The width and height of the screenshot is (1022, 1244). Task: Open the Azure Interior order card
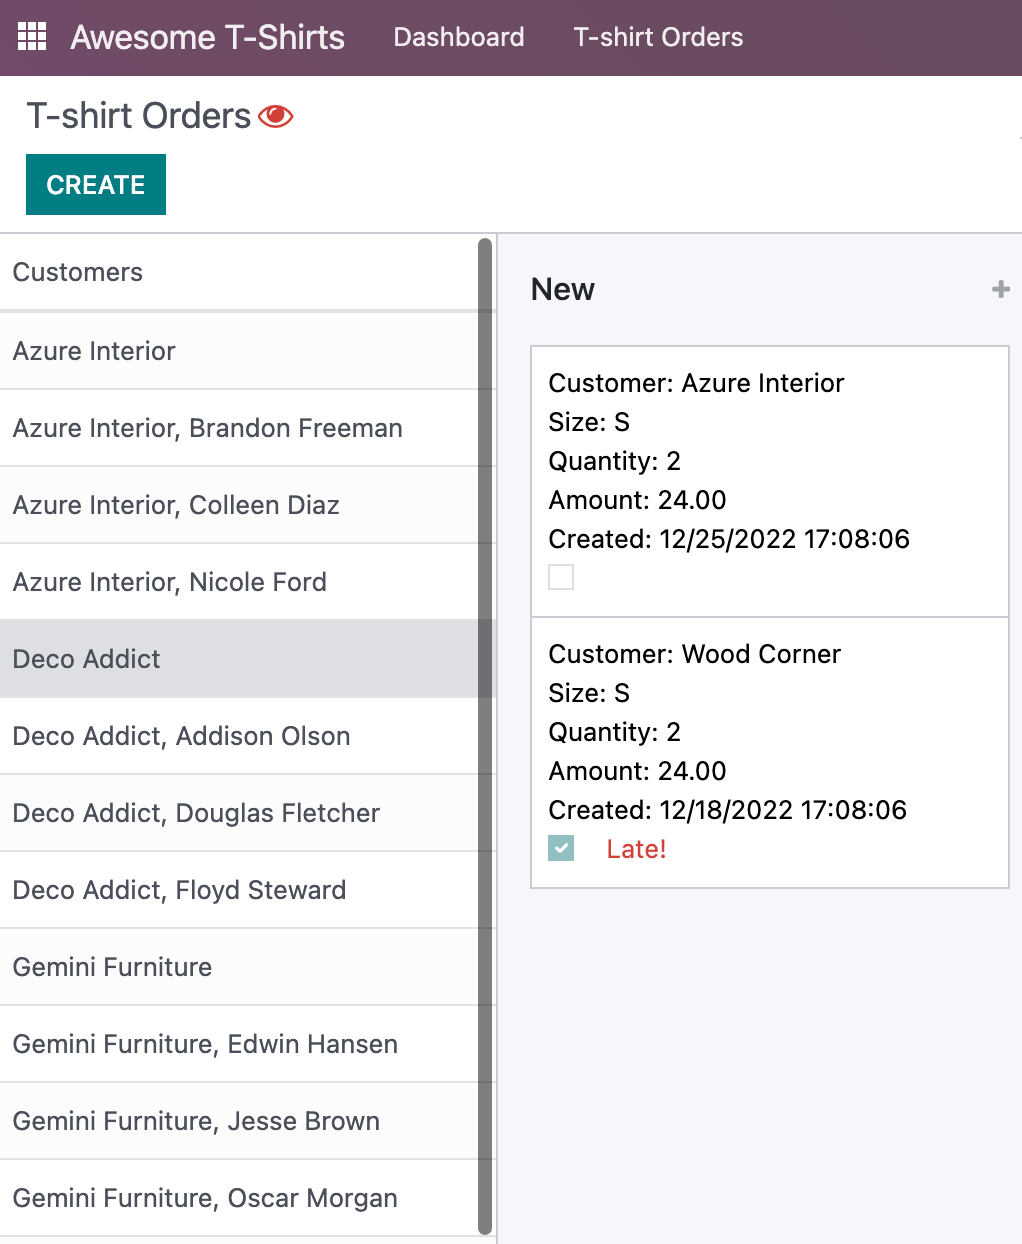click(x=768, y=461)
